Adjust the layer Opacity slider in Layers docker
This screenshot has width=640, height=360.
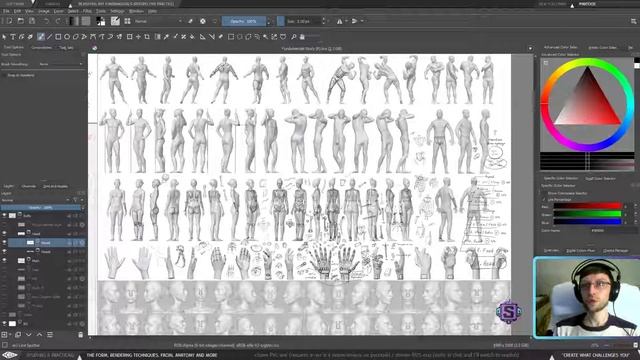[42, 207]
